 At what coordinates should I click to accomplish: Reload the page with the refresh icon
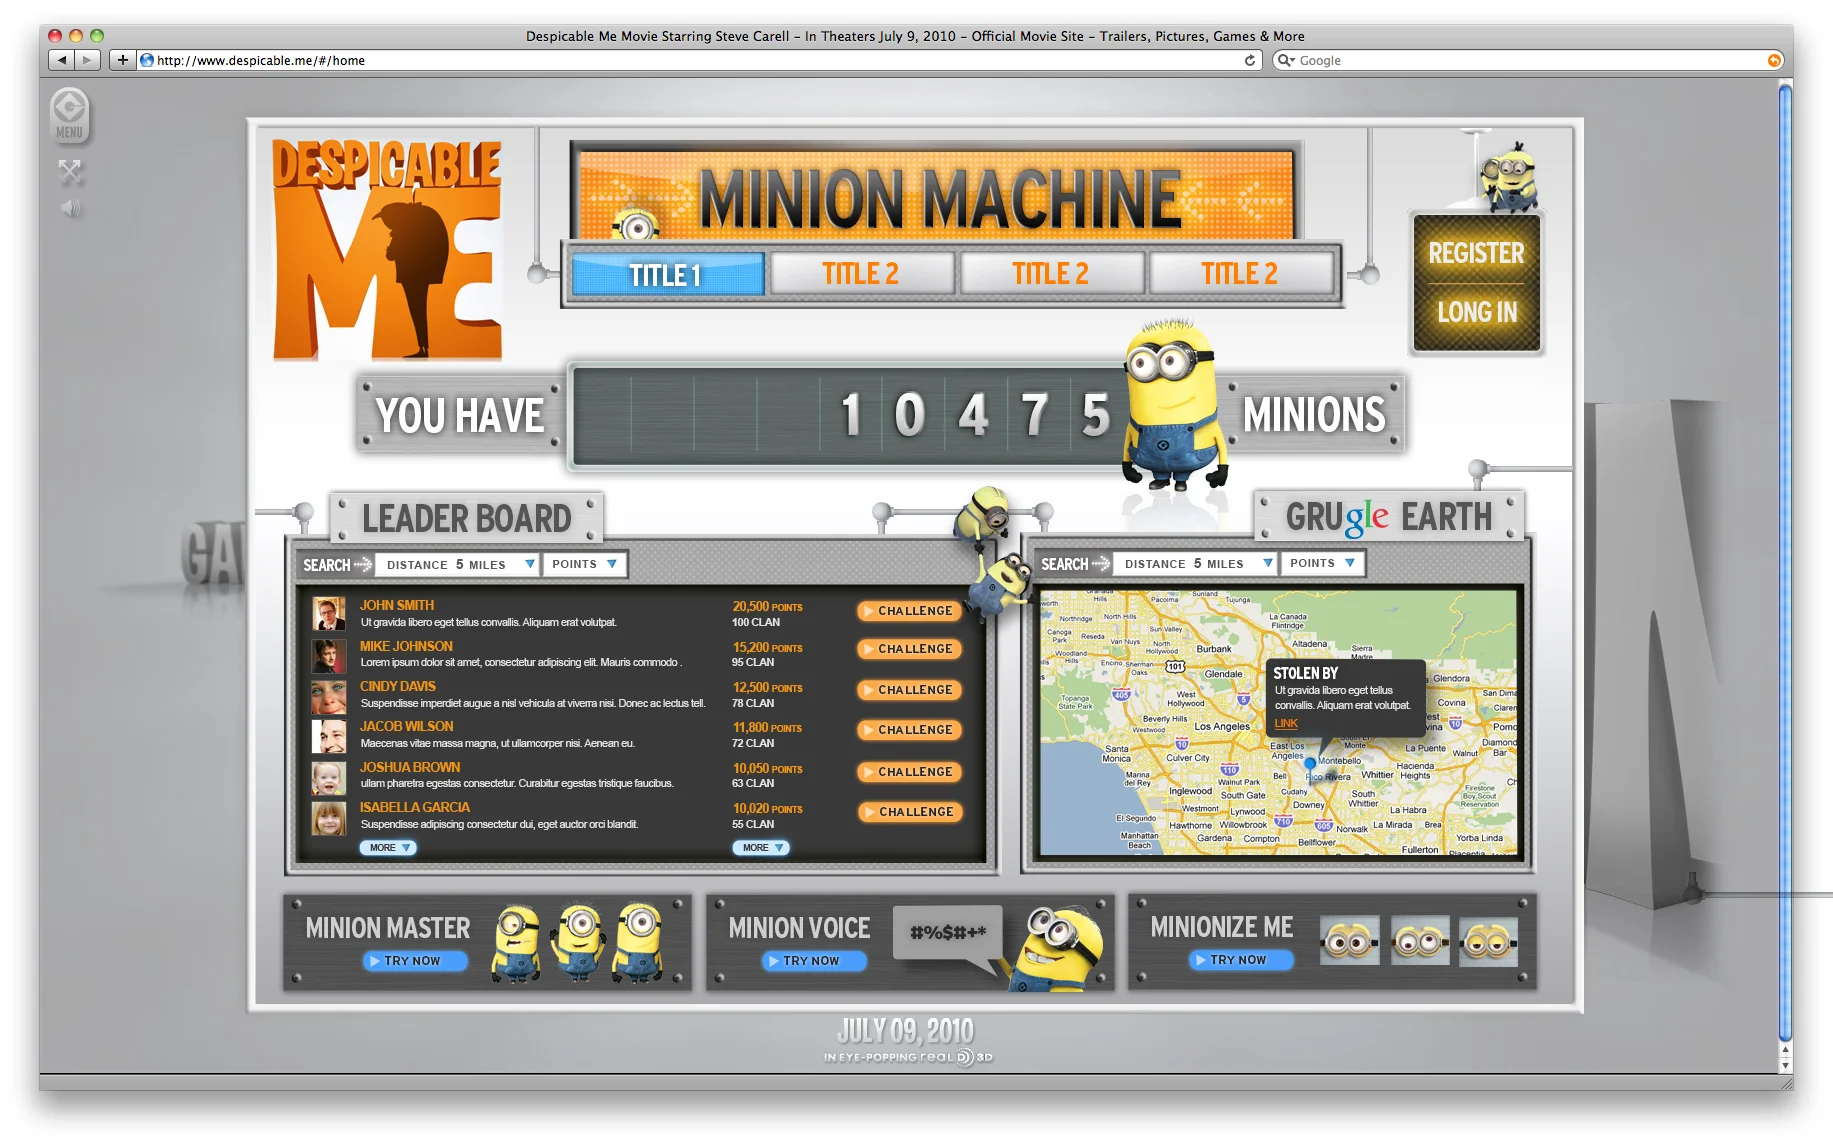pyautogui.click(x=1249, y=60)
